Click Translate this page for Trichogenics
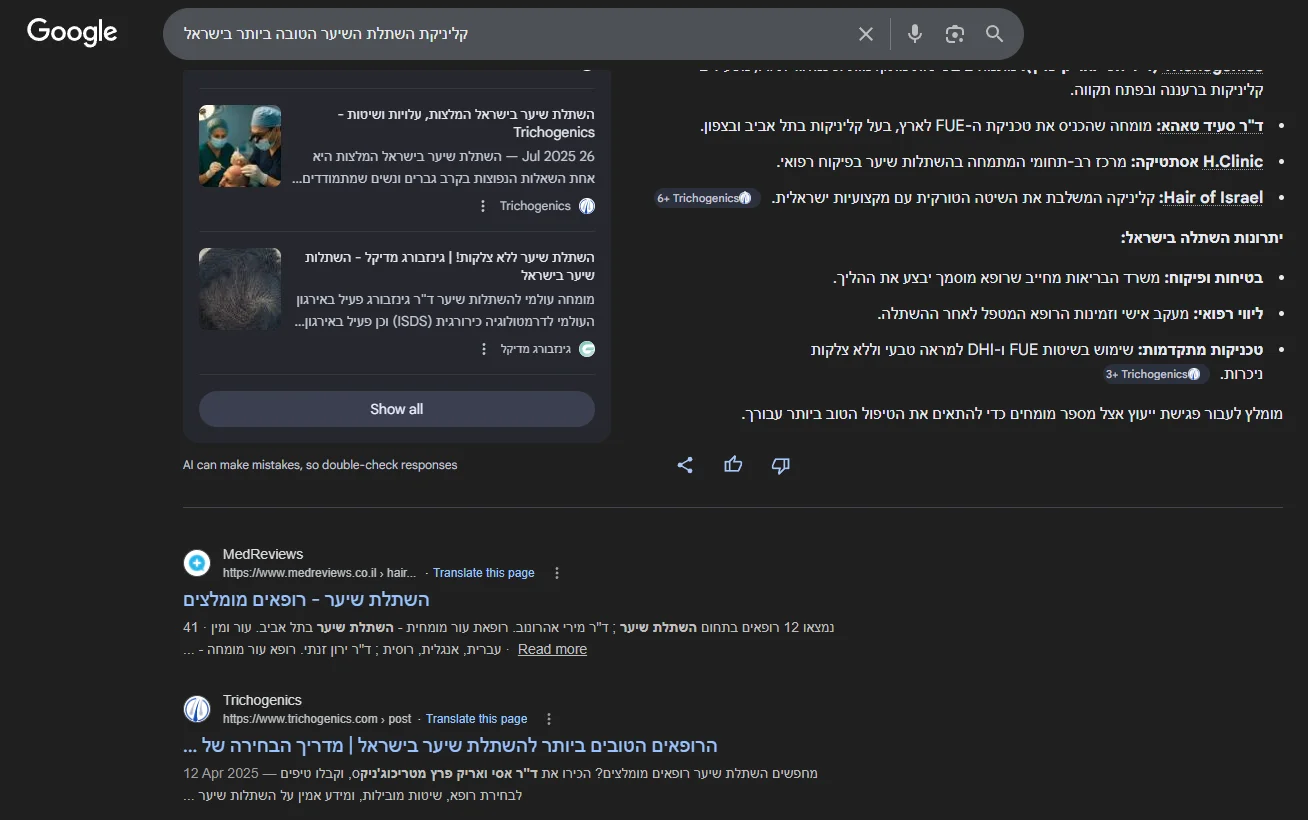Viewport: 1308px width, 820px height. coord(476,719)
